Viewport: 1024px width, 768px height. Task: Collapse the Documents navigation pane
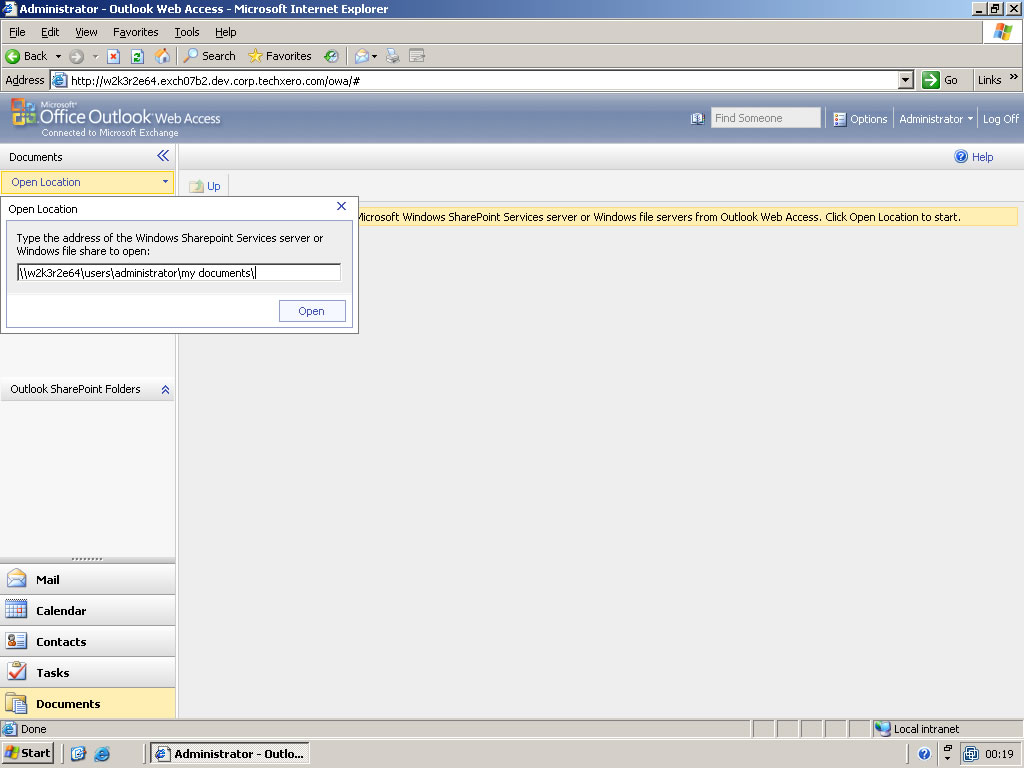(x=163, y=156)
